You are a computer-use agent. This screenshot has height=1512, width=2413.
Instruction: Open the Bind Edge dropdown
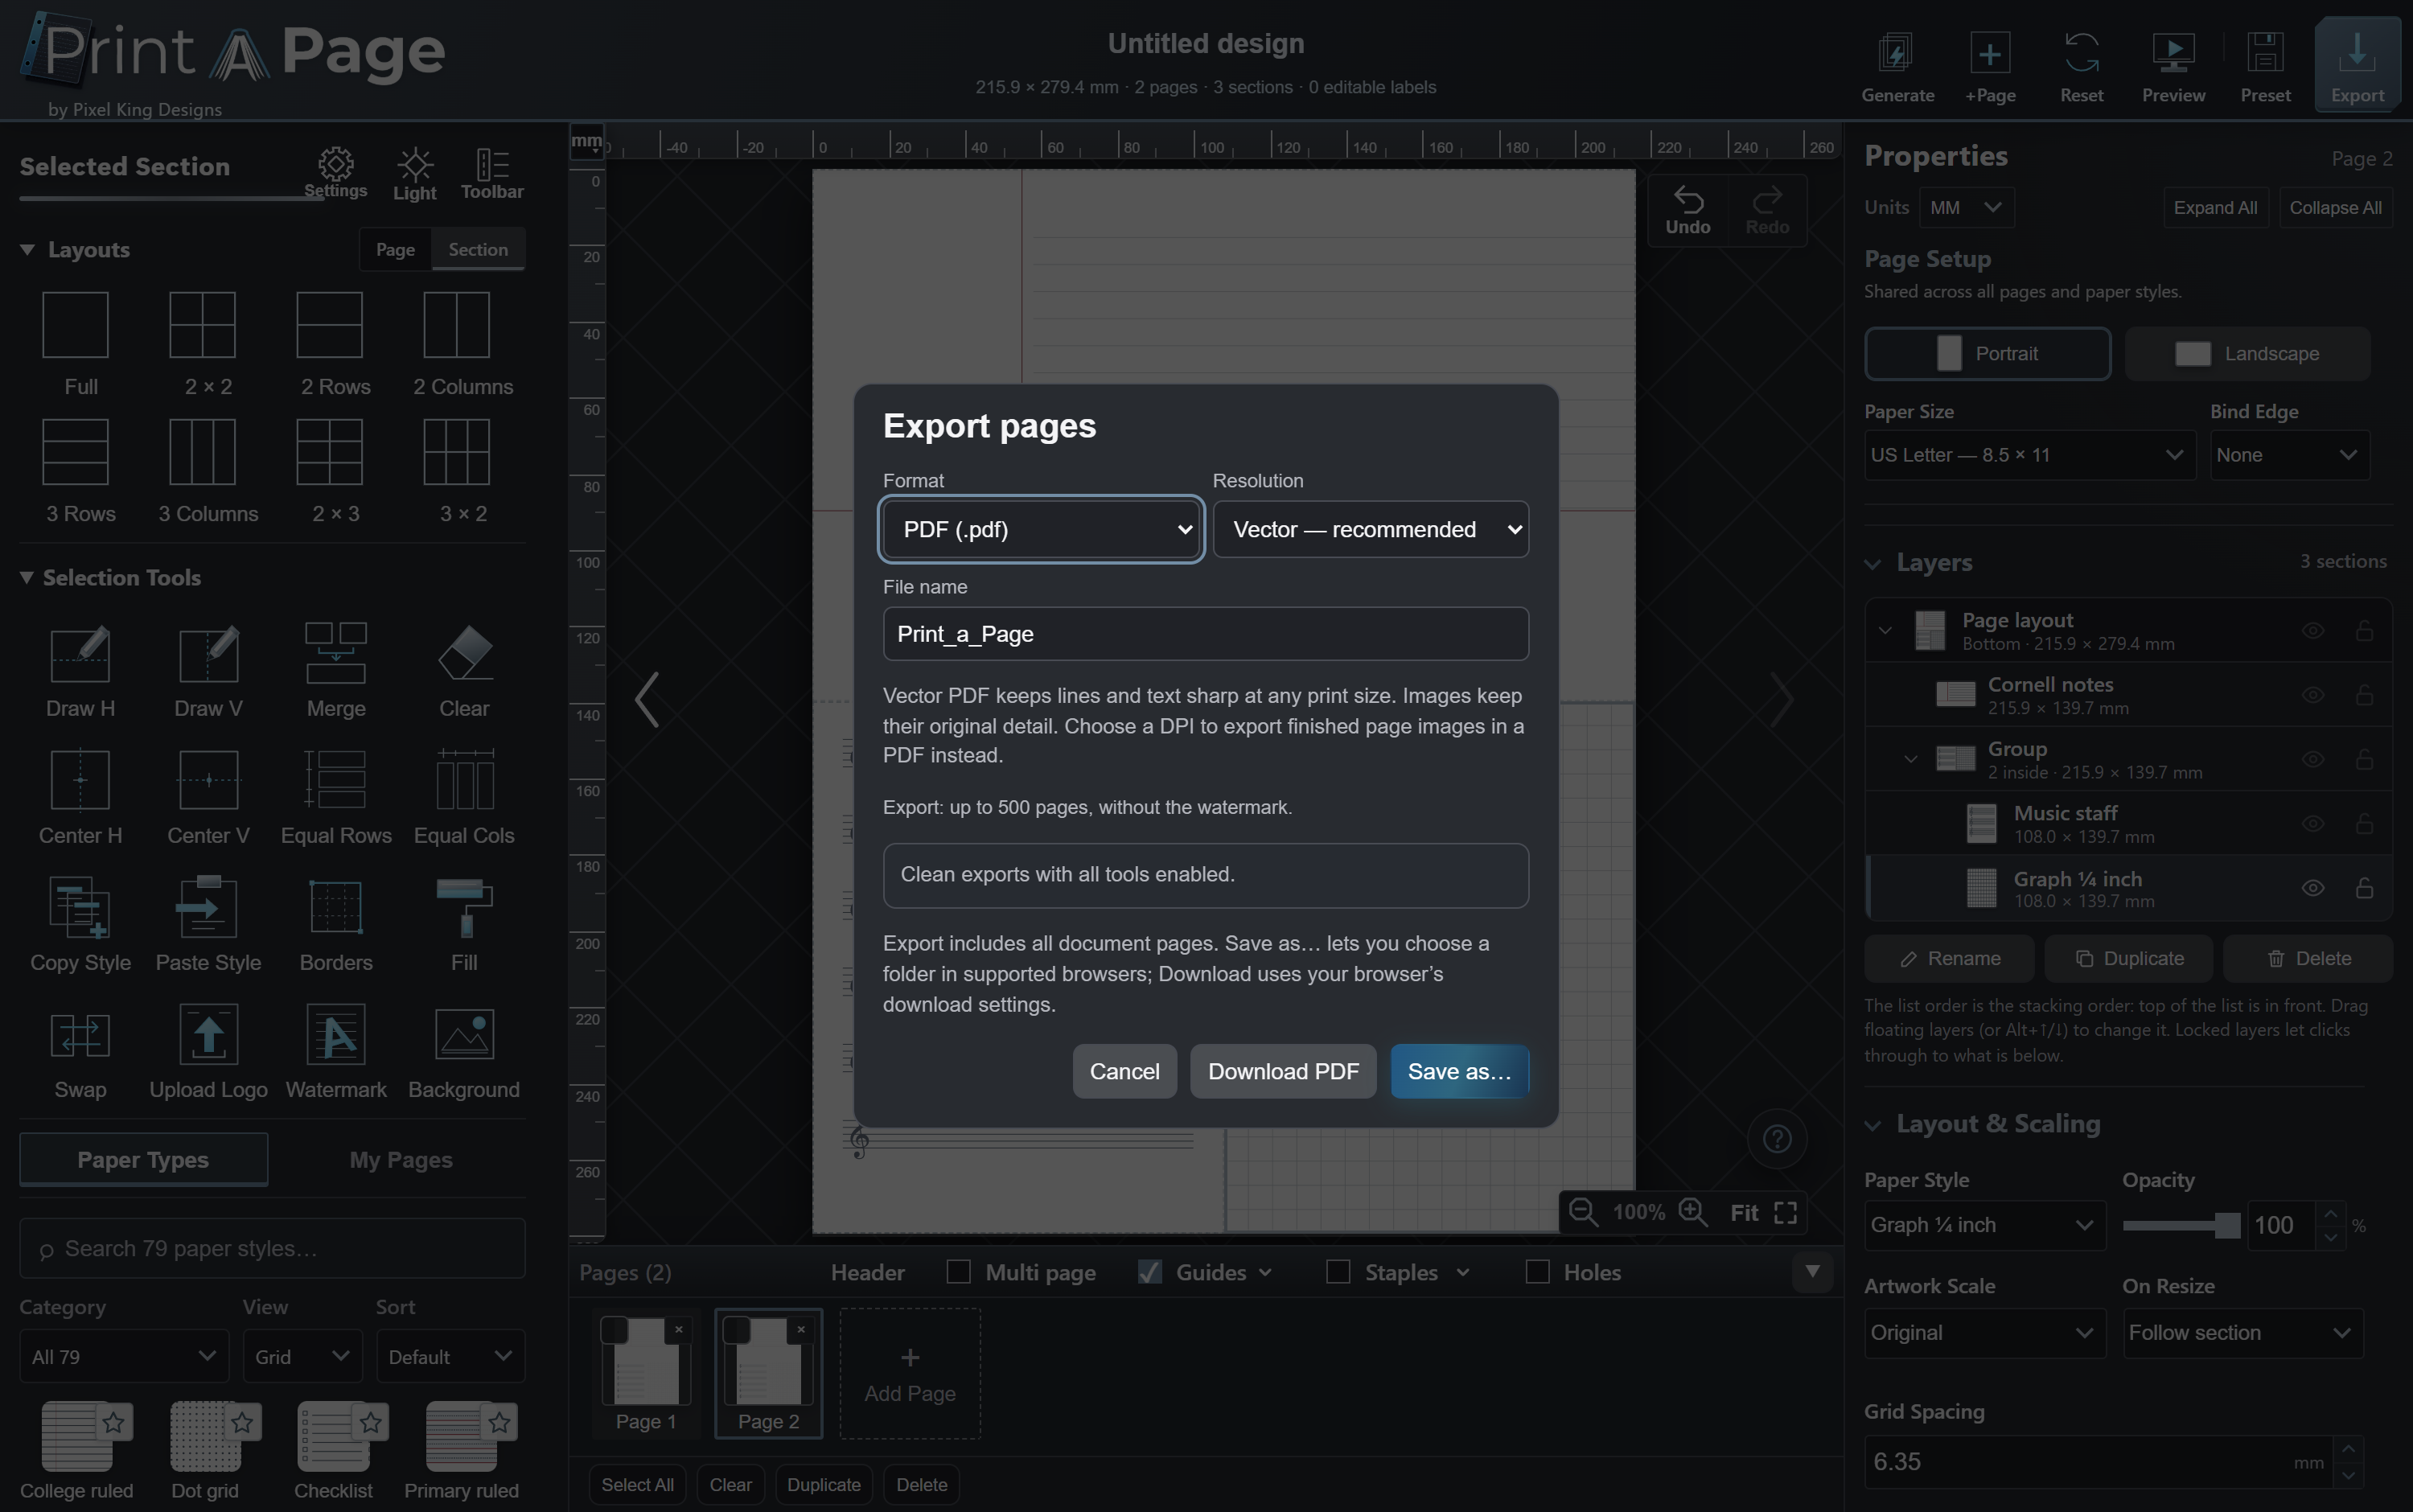point(2288,455)
